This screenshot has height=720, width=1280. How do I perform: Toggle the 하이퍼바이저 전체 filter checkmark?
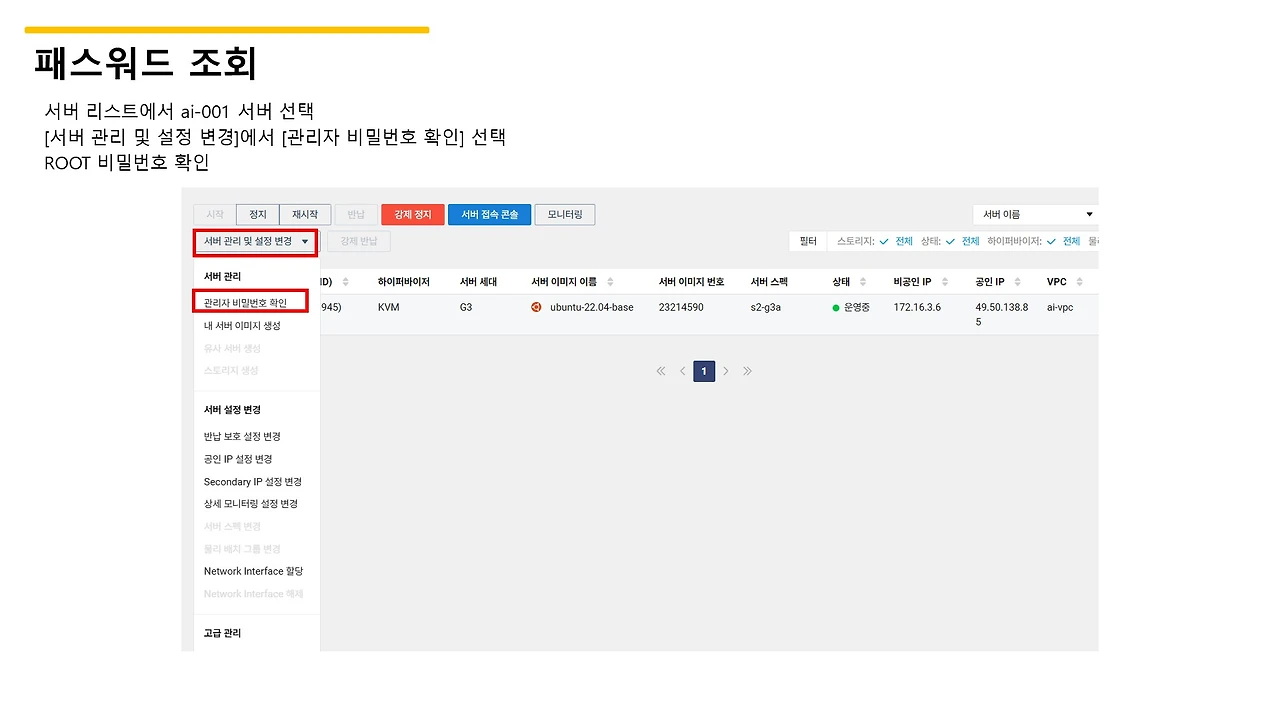coord(1051,241)
